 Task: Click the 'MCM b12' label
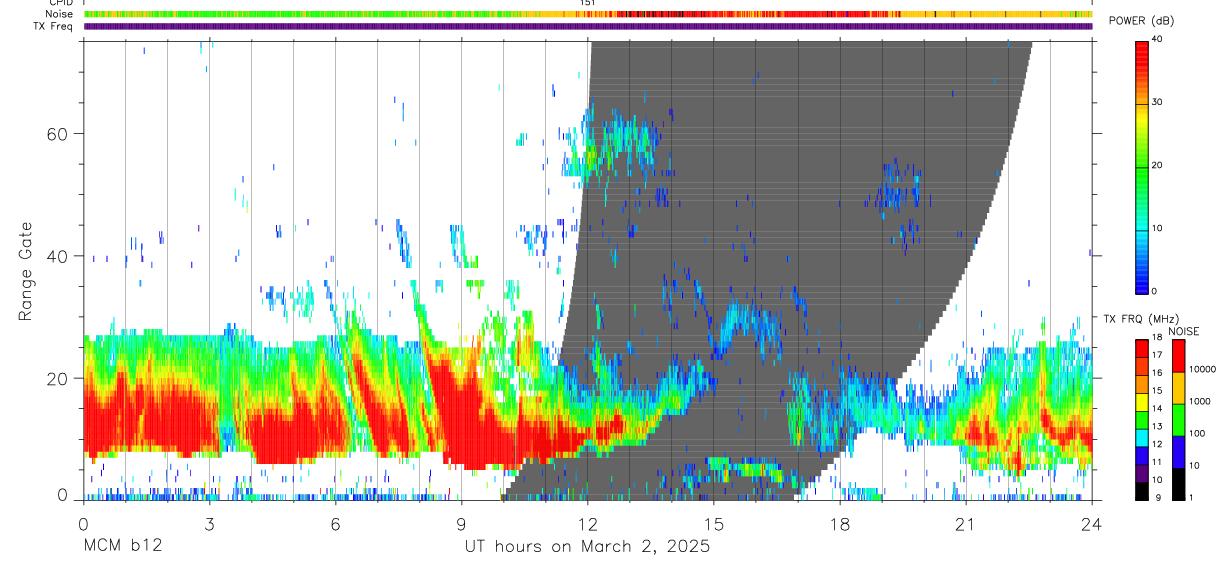[122, 547]
